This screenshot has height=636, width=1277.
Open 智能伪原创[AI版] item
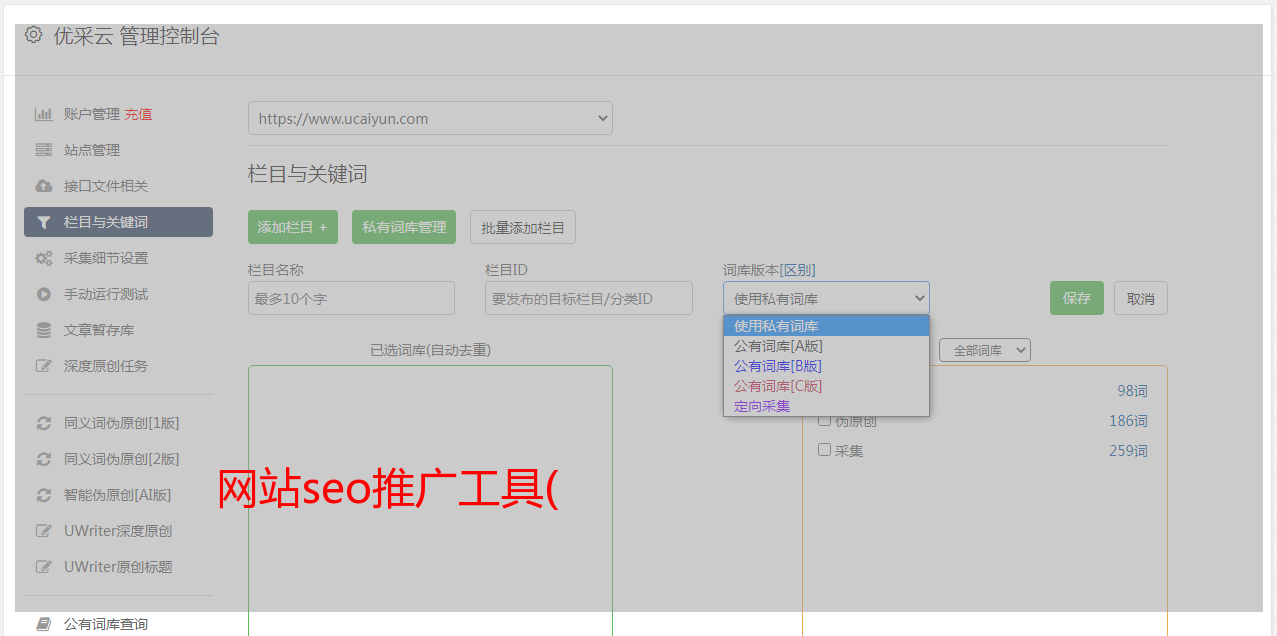(x=118, y=495)
